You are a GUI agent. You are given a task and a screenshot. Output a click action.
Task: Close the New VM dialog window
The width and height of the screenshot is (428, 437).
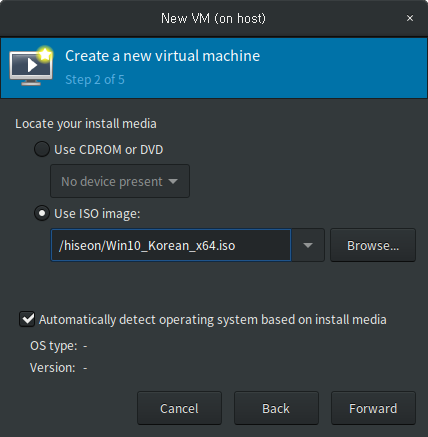click(410, 18)
